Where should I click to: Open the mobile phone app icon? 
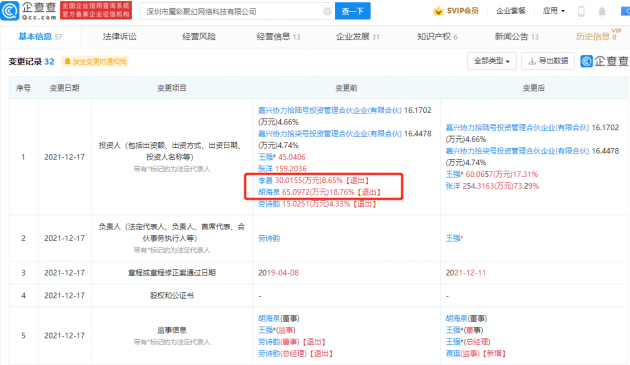[581, 11]
